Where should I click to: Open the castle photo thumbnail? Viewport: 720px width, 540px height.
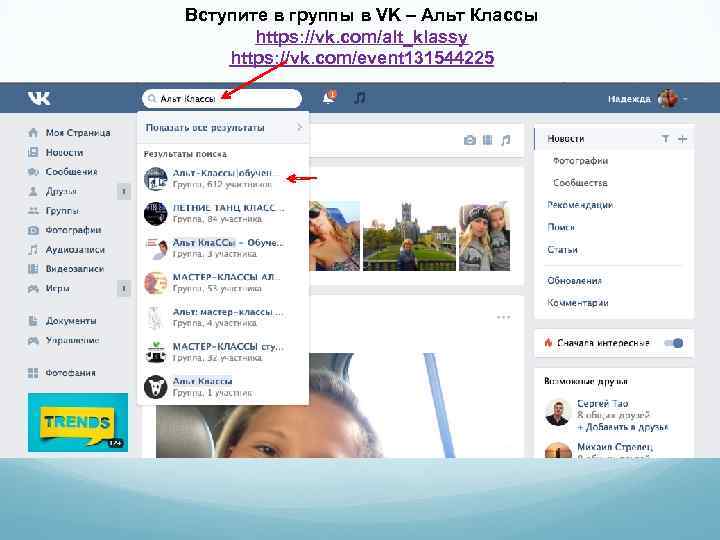(409, 236)
